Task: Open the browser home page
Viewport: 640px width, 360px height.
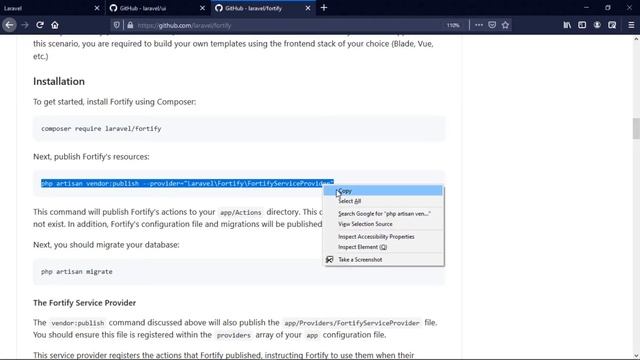Action: pyautogui.click(x=55, y=25)
